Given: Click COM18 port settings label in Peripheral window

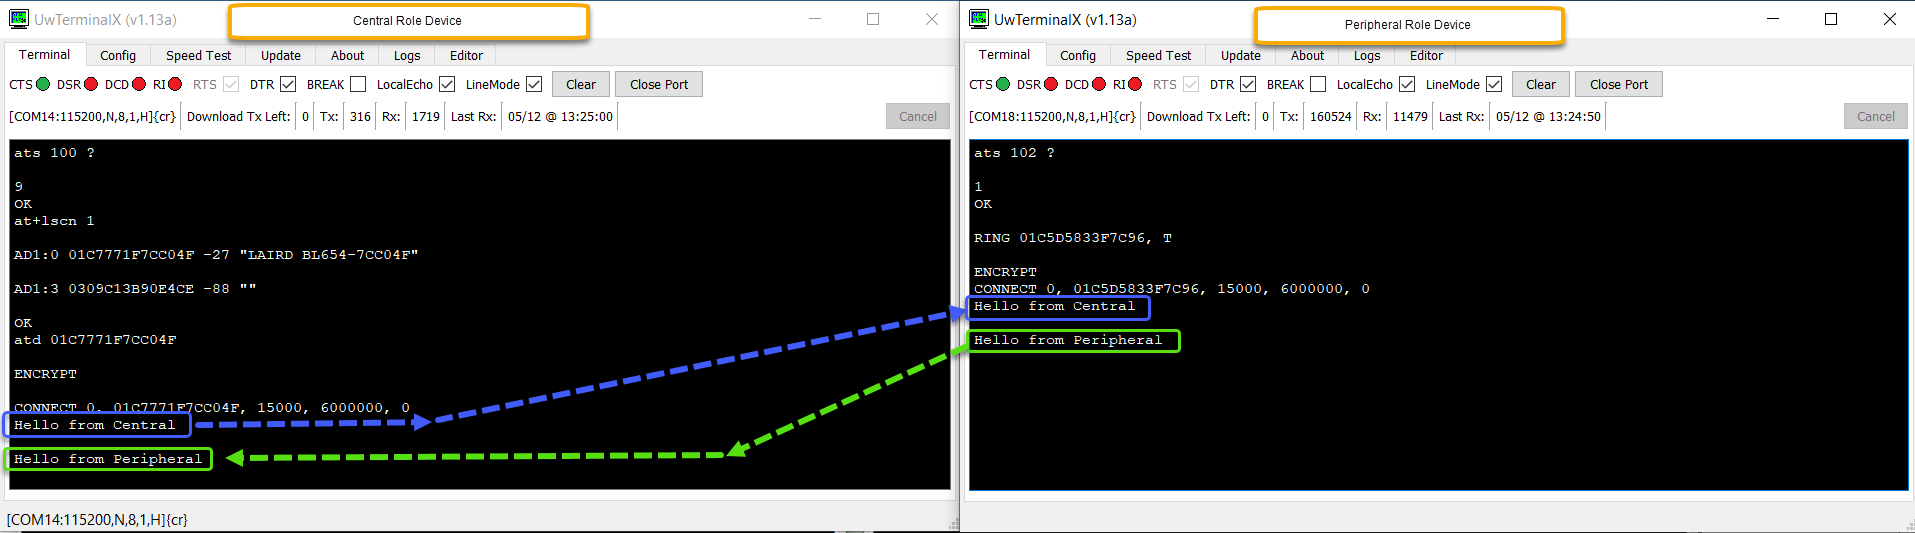Looking at the screenshot, I should click(1053, 116).
